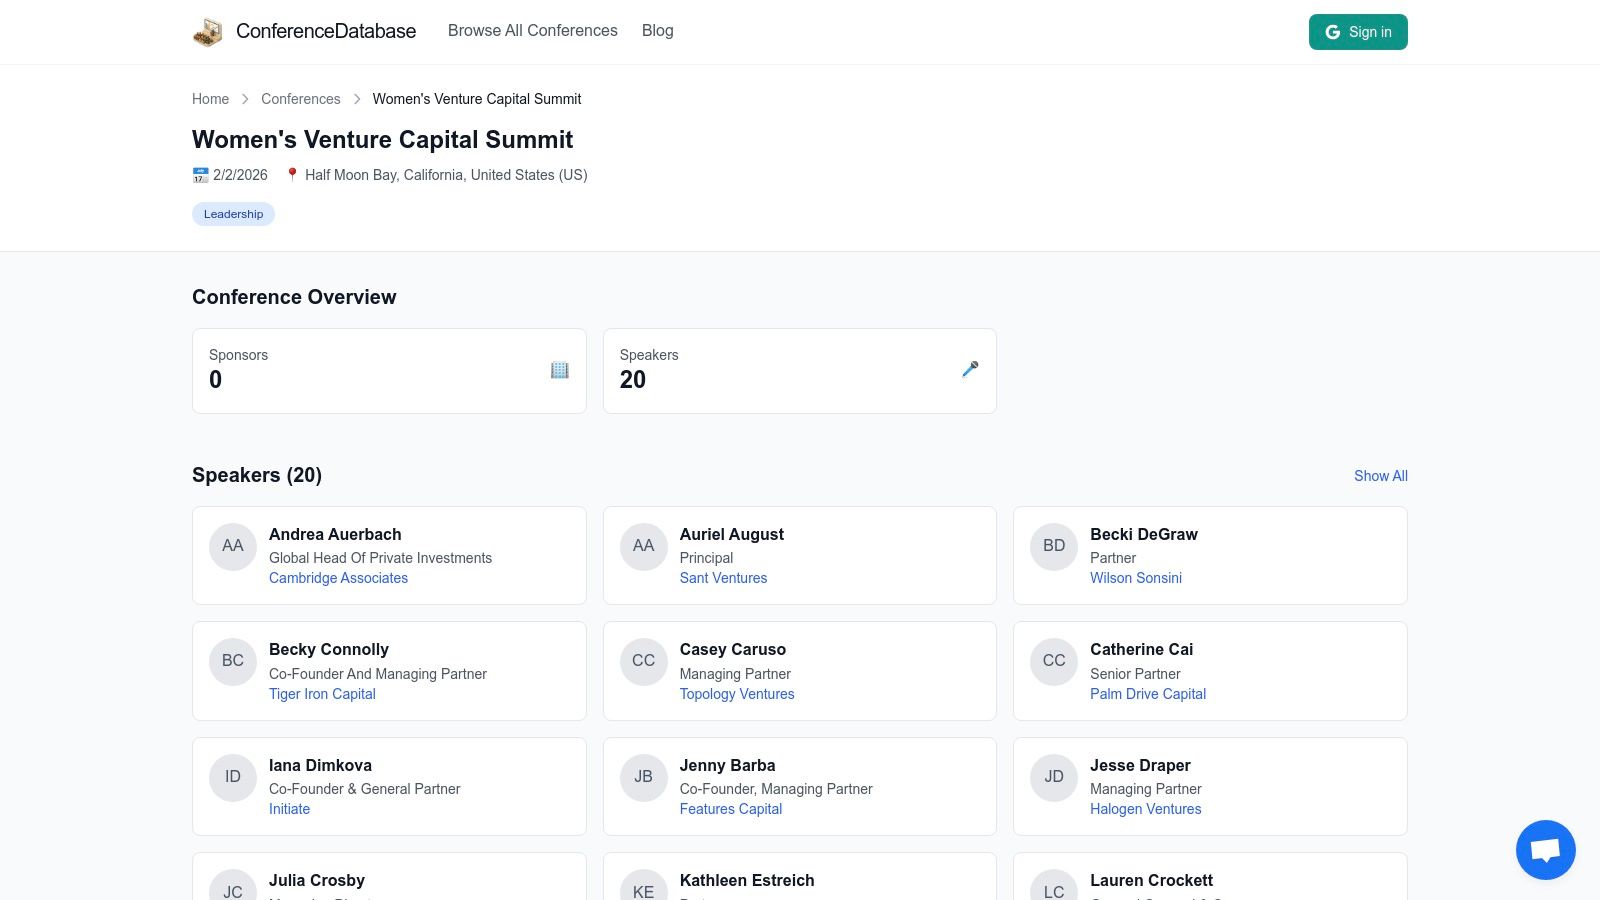Open Cambridge Associates company link
Screen dimensions: 1600x900
(x=338, y=578)
